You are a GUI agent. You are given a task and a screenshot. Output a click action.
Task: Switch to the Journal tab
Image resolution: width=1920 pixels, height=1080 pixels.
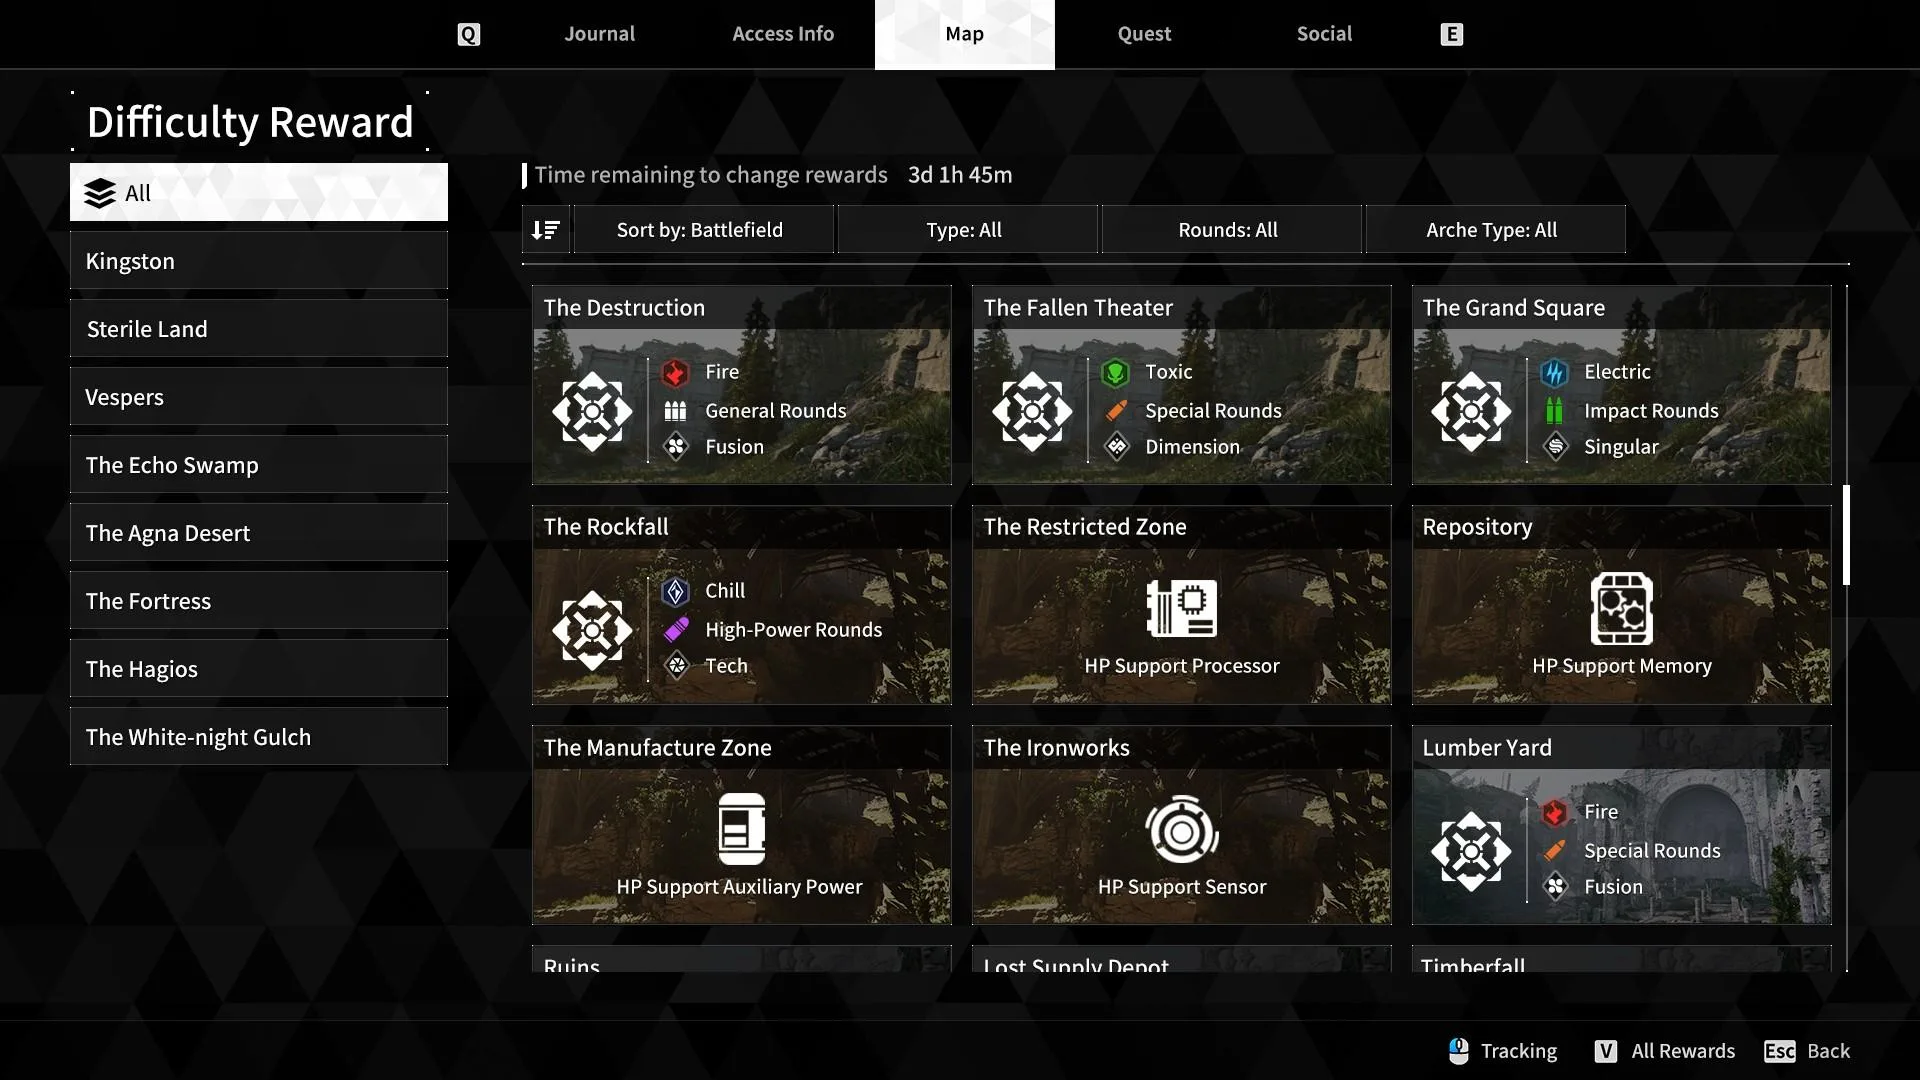pos(599,34)
